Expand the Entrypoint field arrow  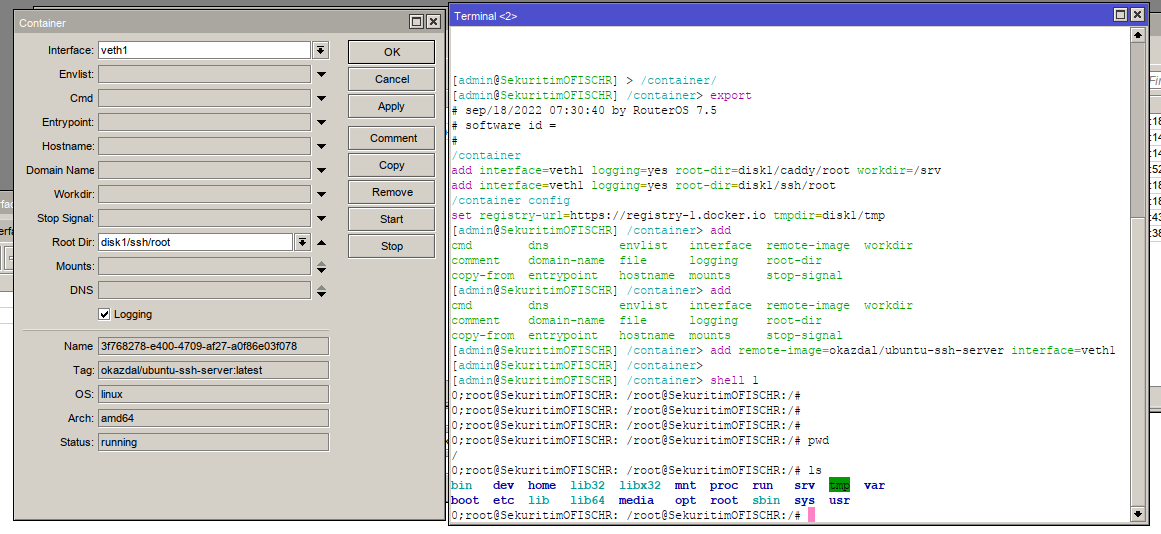pyautogui.click(x=321, y=123)
